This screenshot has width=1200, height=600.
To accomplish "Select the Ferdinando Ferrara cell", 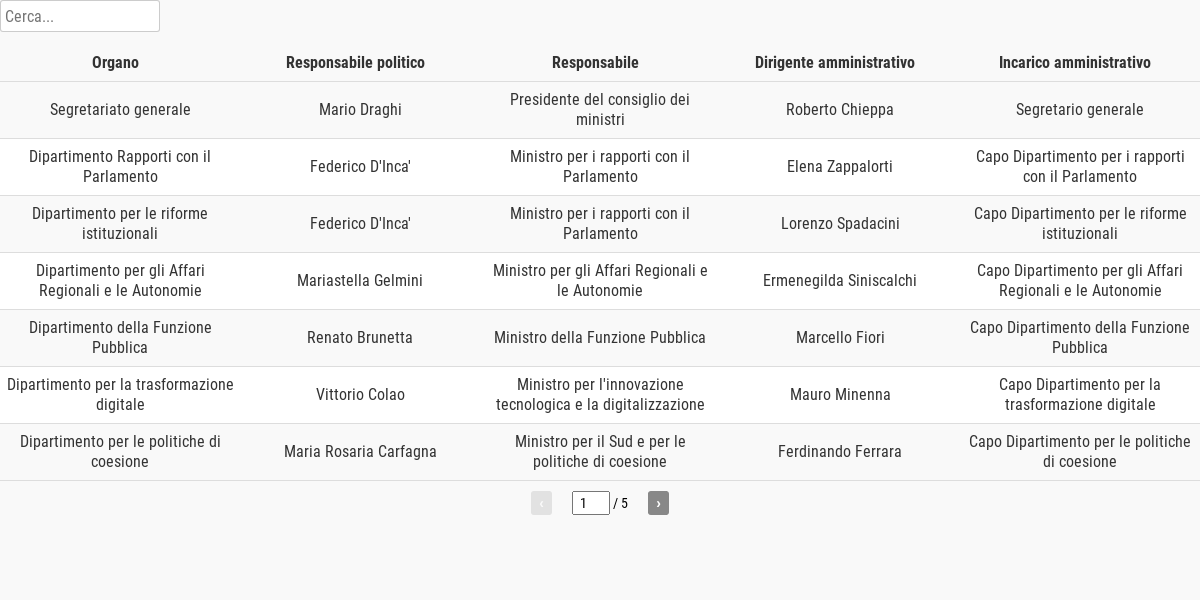I will tap(840, 452).
